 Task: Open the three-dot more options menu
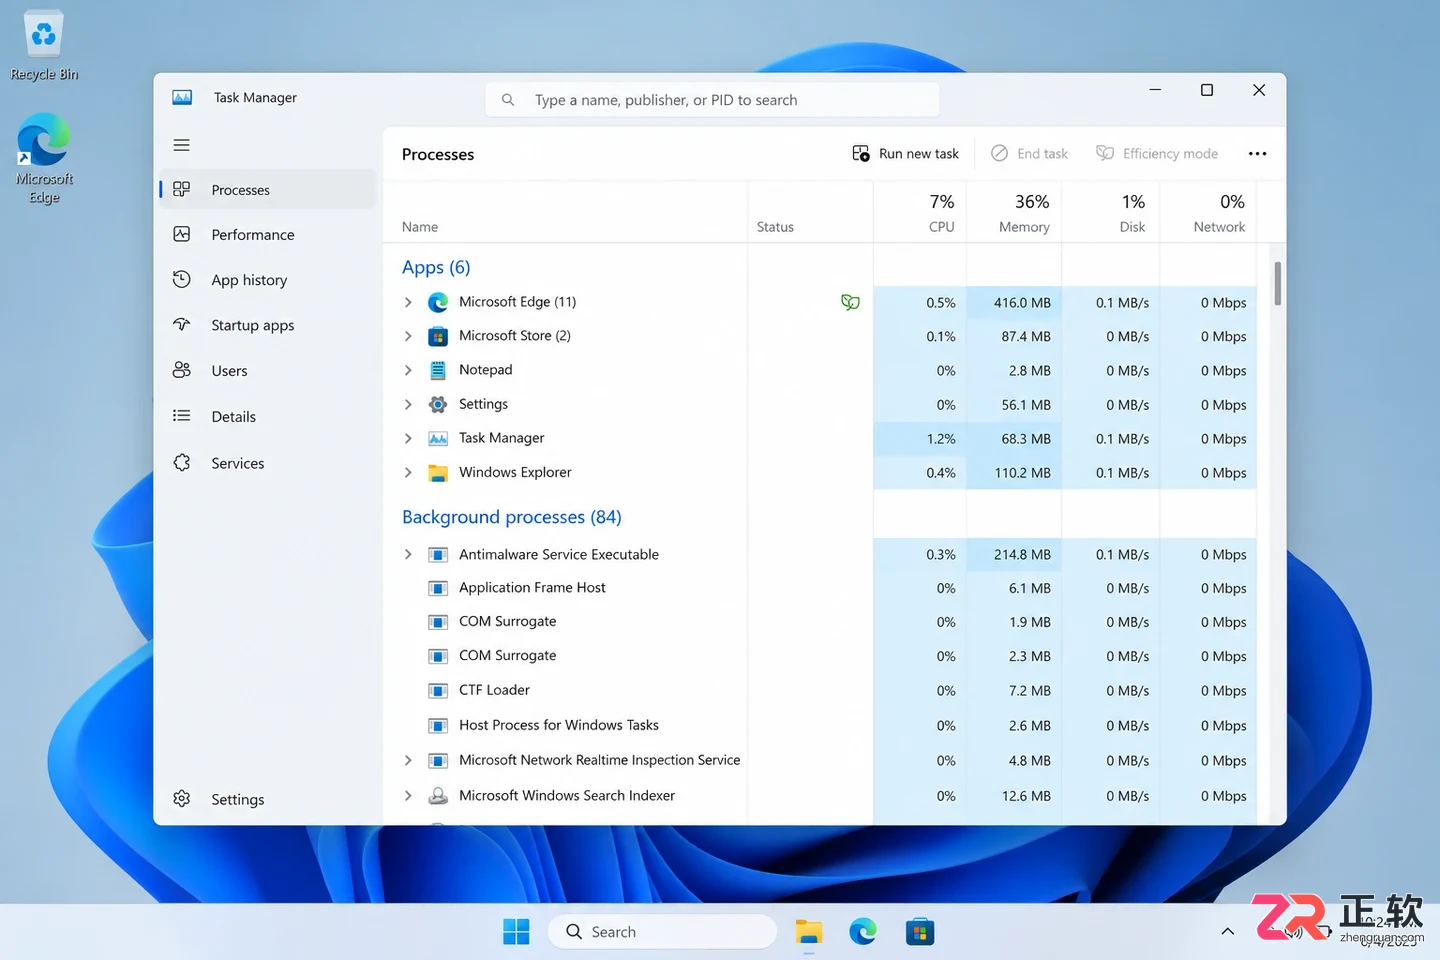pyautogui.click(x=1257, y=153)
